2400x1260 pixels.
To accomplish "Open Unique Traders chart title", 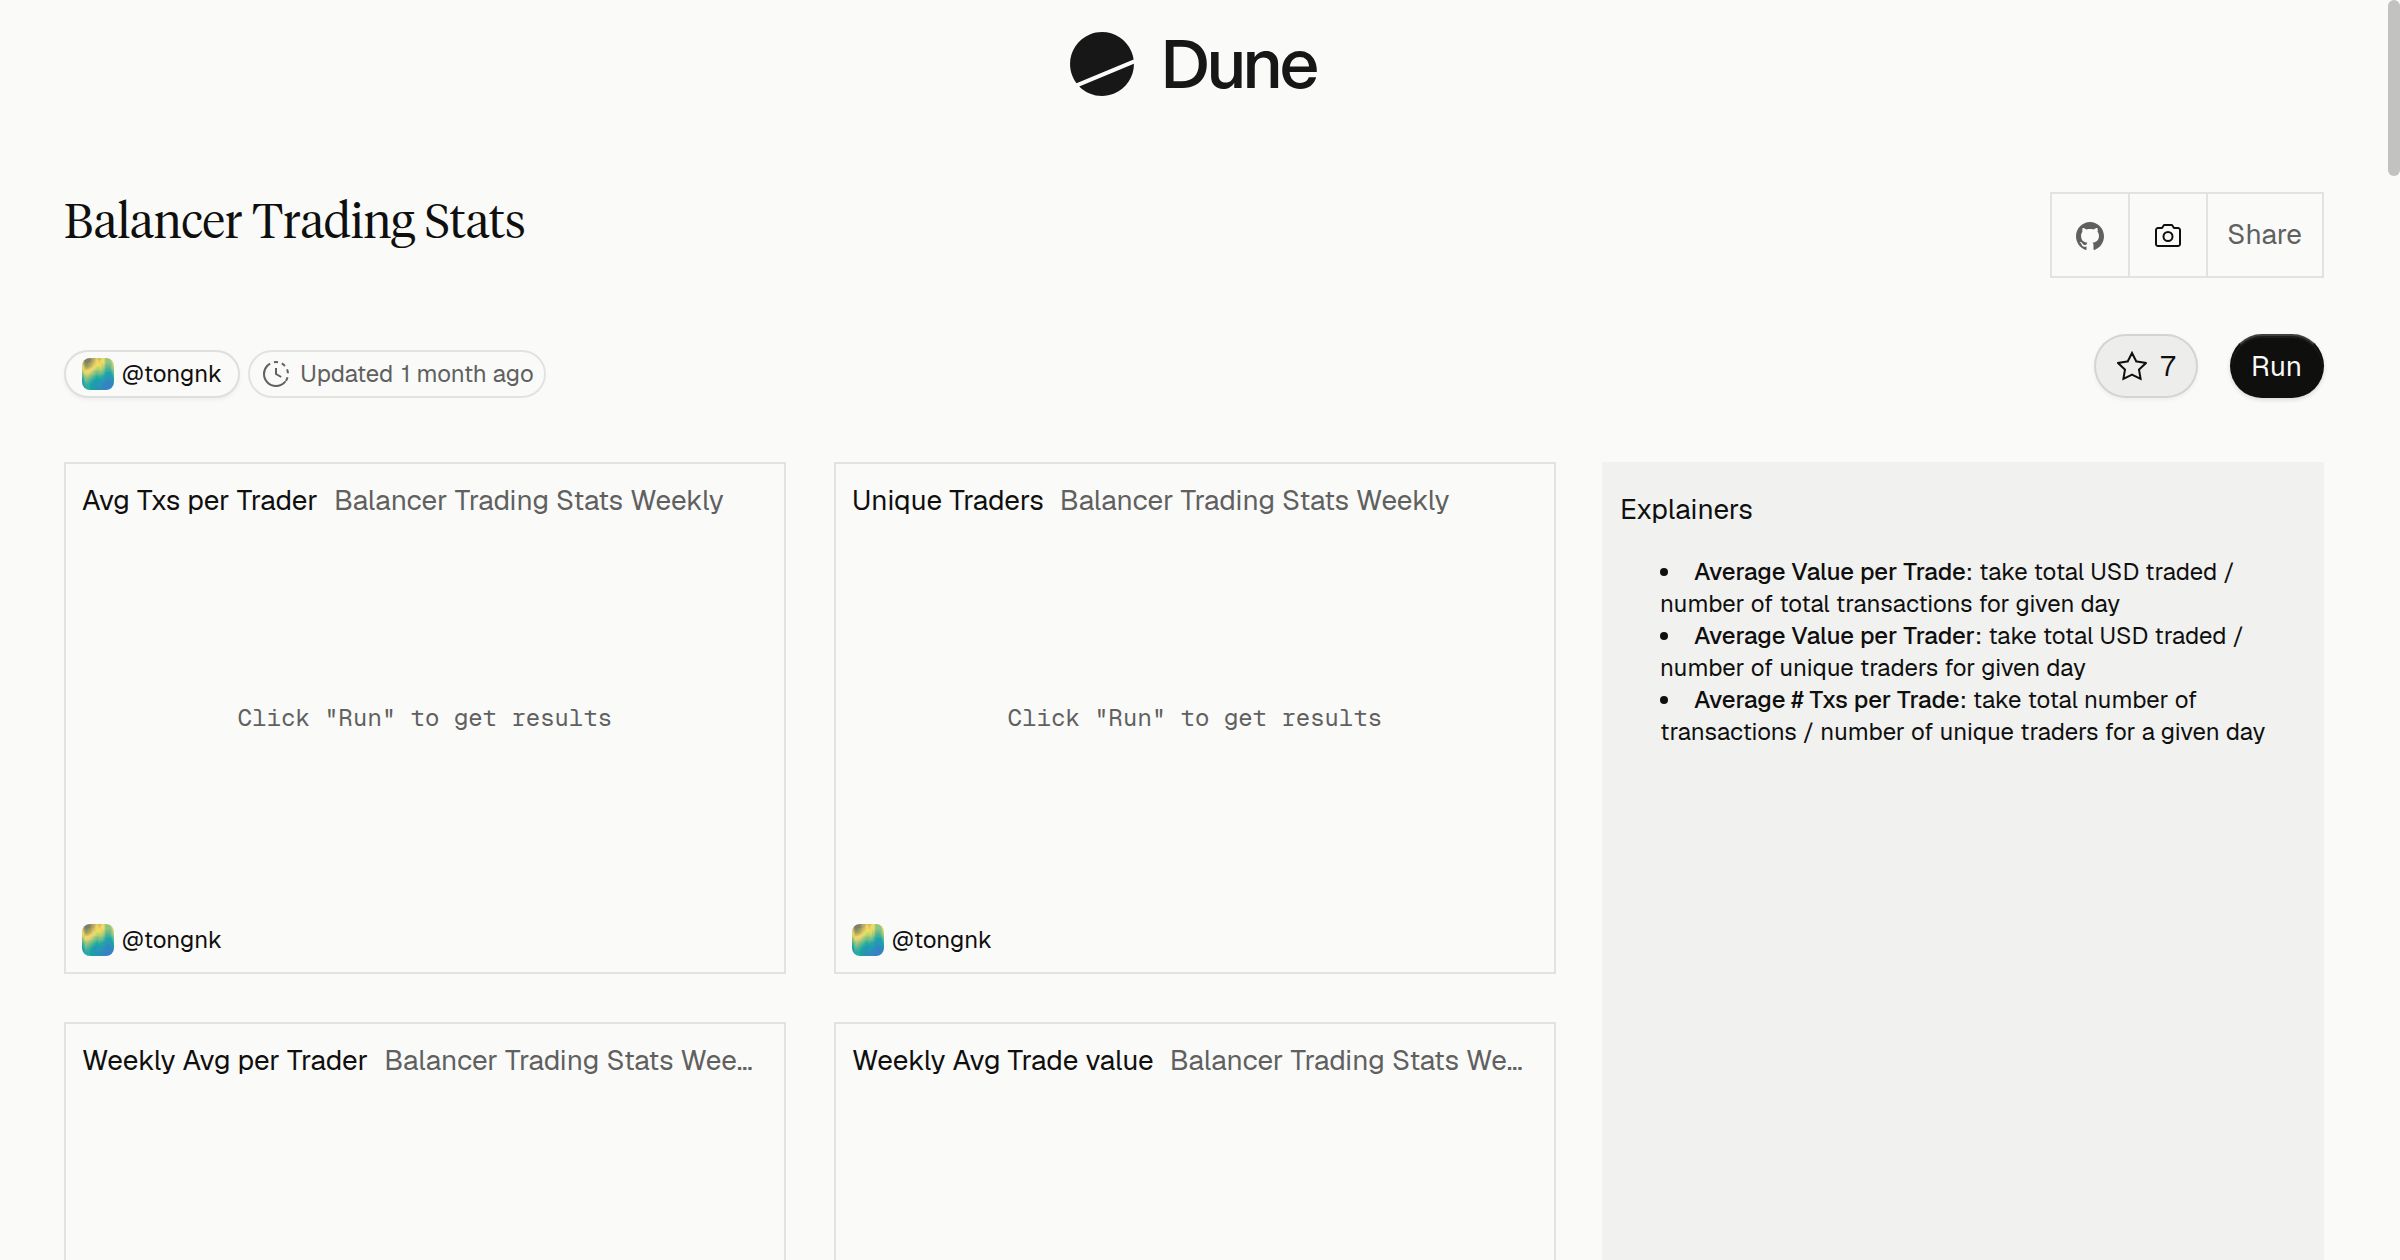I will click(947, 500).
